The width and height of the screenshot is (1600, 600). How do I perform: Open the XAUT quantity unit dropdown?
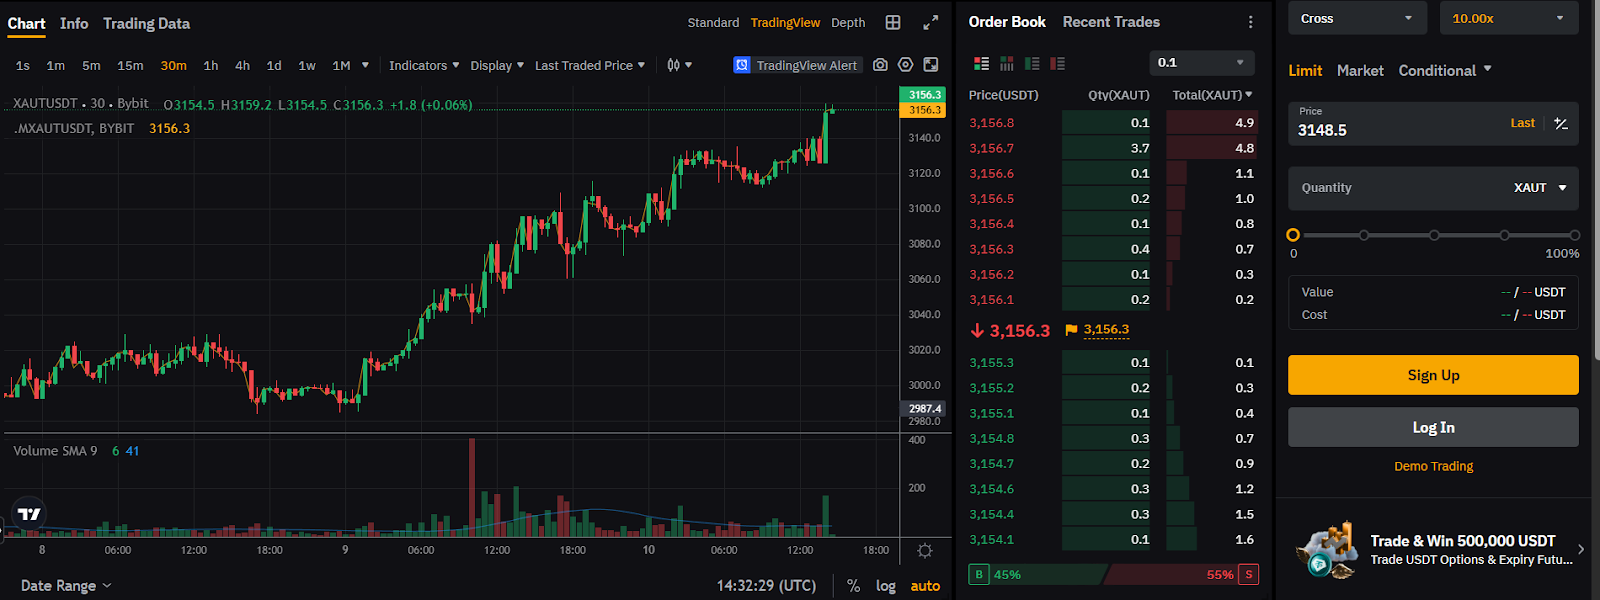click(1540, 188)
